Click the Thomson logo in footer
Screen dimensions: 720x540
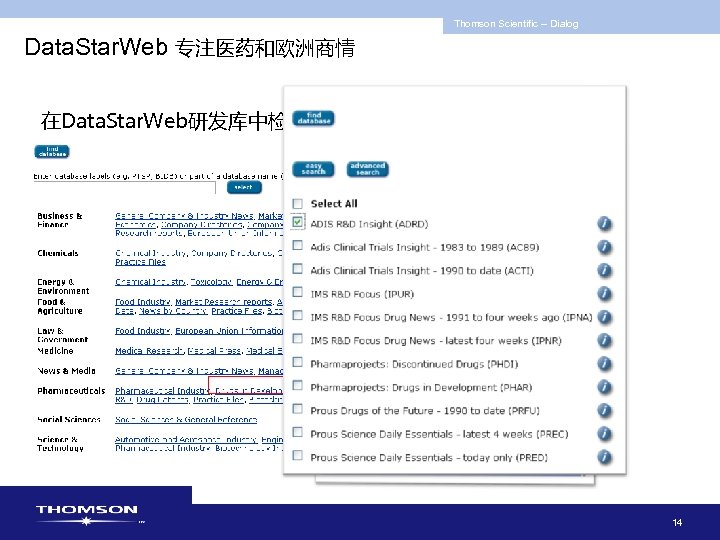[x=90, y=514]
